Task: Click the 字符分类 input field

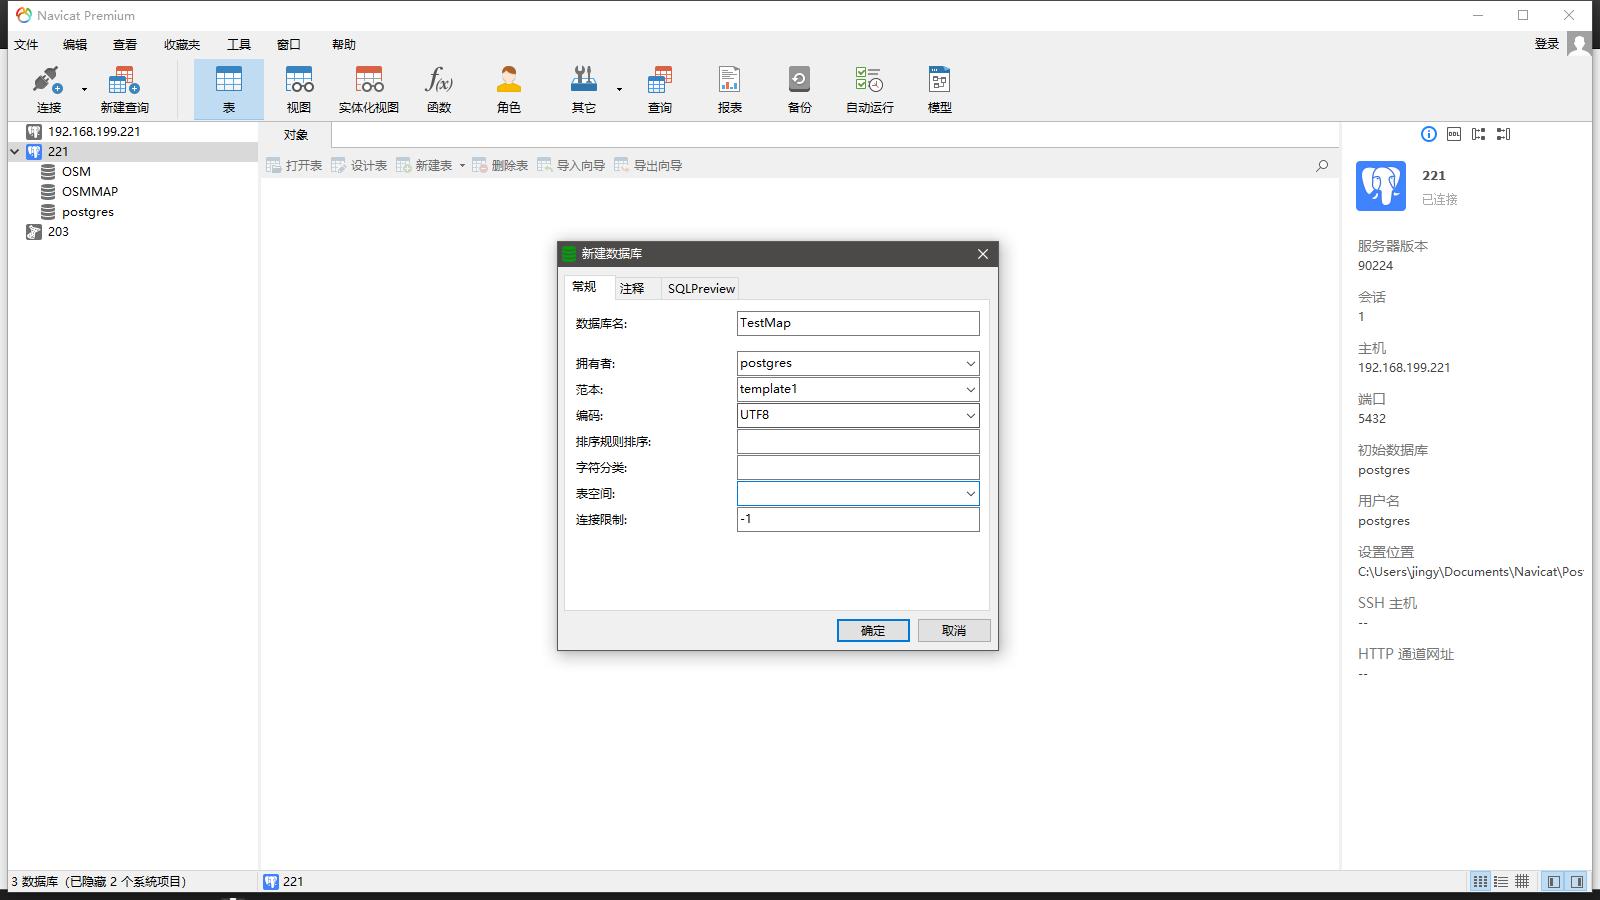Action: [x=858, y=467]
